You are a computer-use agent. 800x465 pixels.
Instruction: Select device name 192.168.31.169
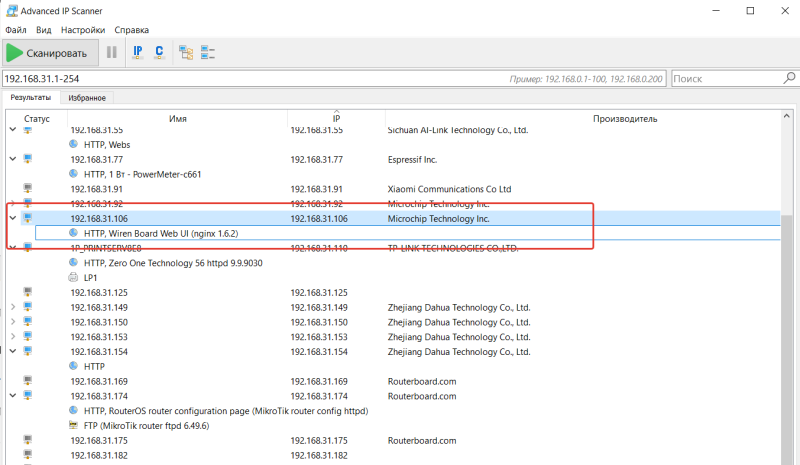(x=99, y=381)
